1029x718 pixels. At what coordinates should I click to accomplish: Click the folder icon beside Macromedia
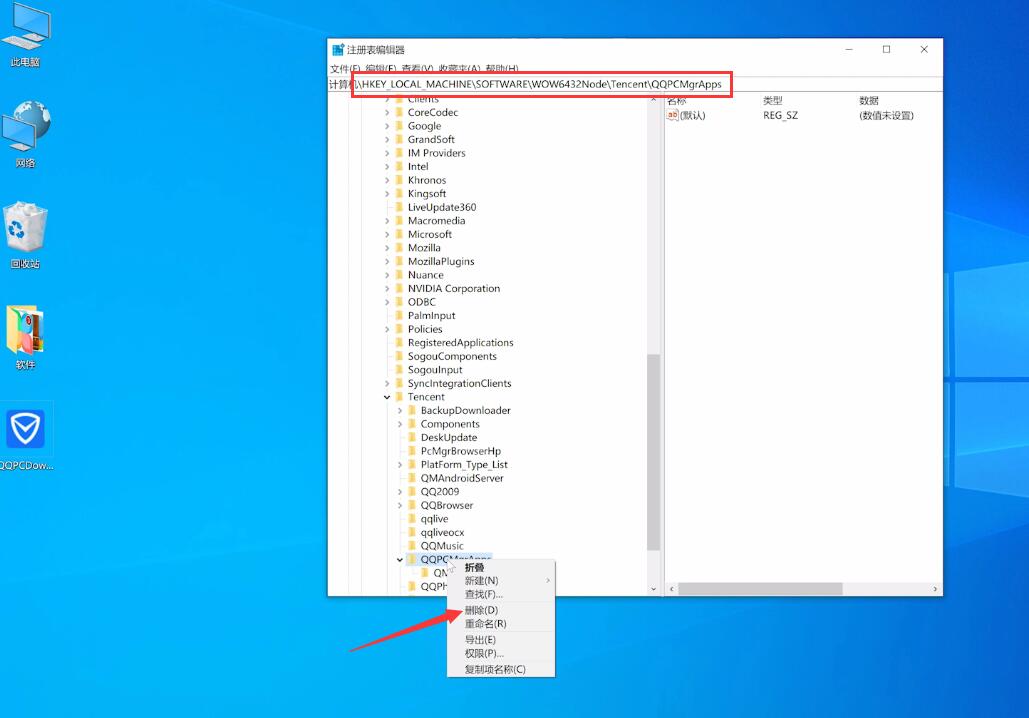click(x=399, y=221)
